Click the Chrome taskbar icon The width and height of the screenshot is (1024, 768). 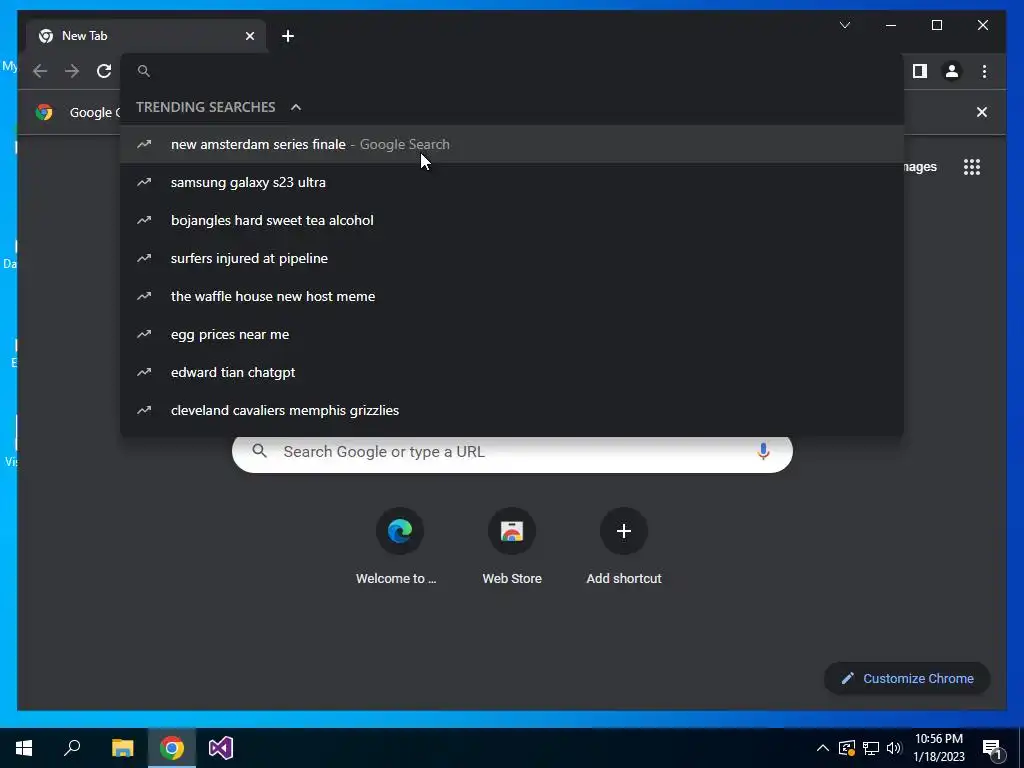(x=172, y=748)
